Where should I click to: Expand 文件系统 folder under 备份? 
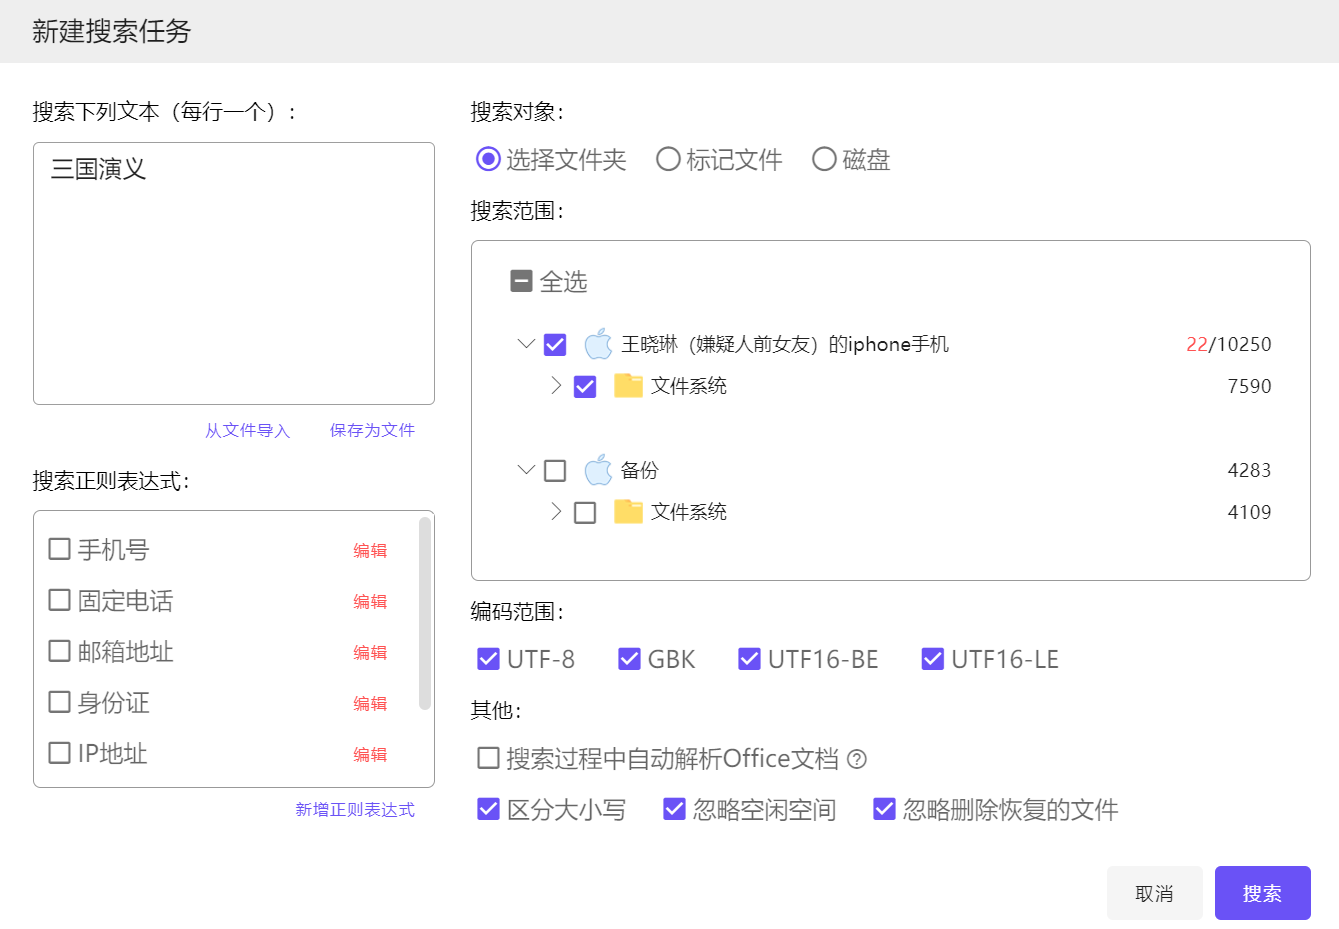pyautogui.click(x=556, y=512)
